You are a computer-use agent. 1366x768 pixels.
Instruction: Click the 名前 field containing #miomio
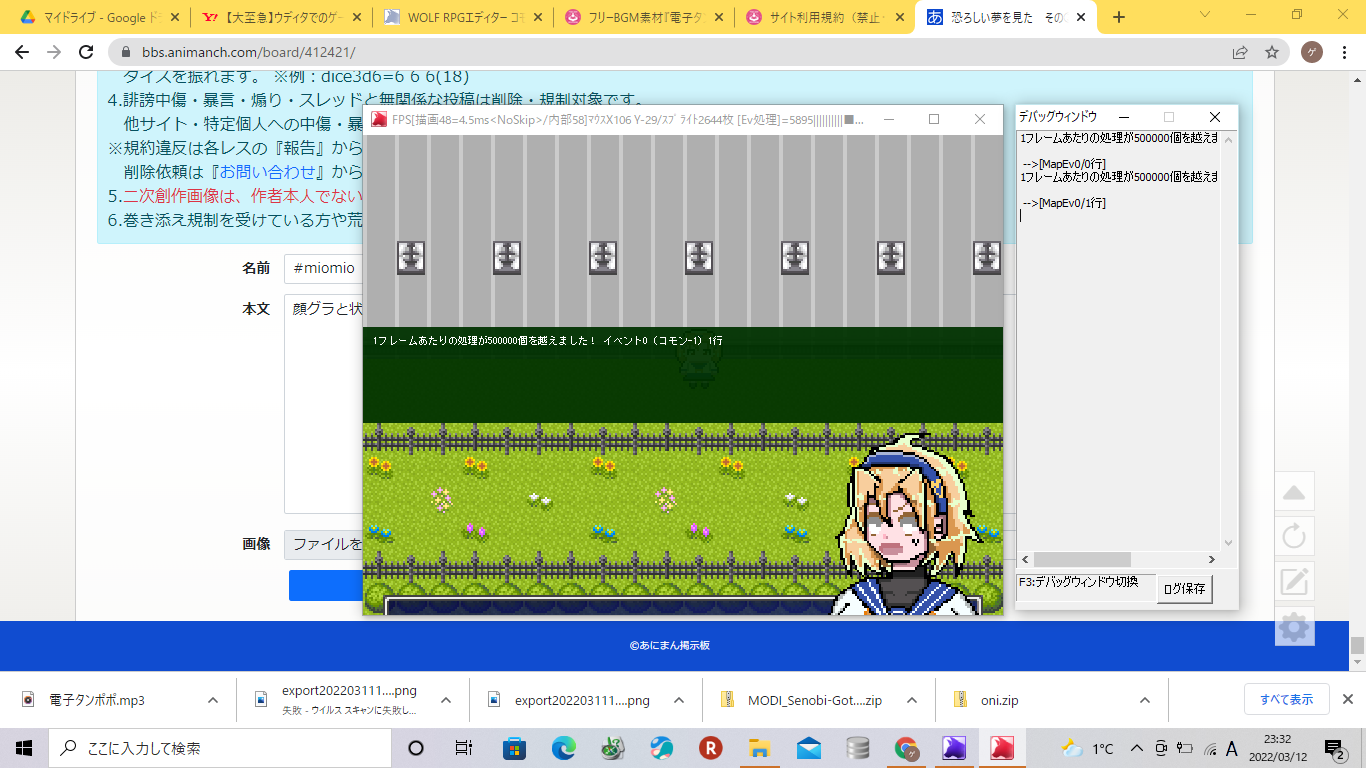pos(324,268)
